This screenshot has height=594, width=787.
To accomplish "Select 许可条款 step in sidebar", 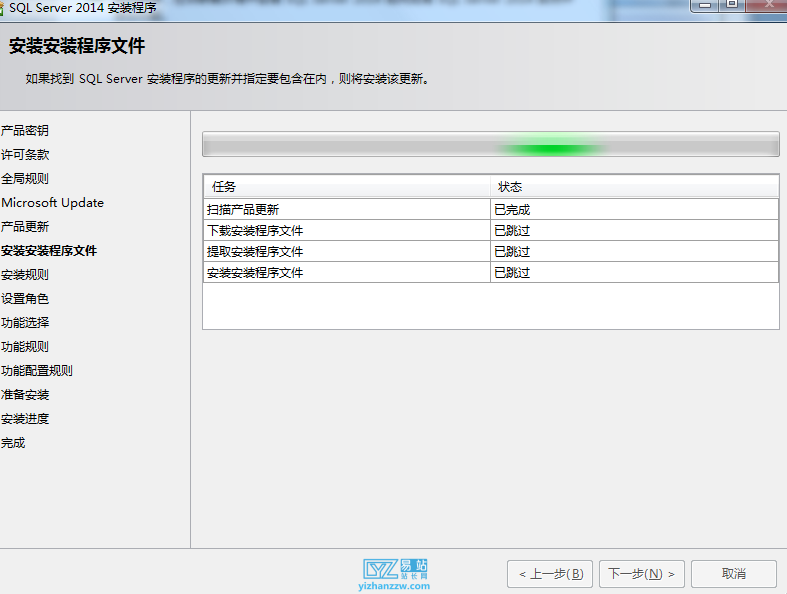I will click(25, 155).
